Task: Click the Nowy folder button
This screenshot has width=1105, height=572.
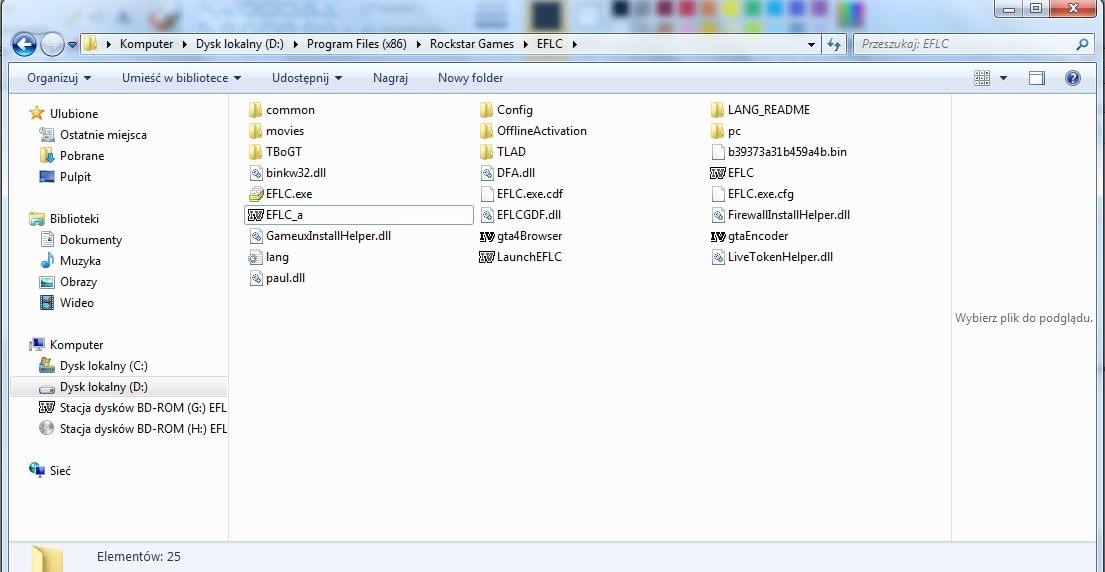Action: (470, 78)
